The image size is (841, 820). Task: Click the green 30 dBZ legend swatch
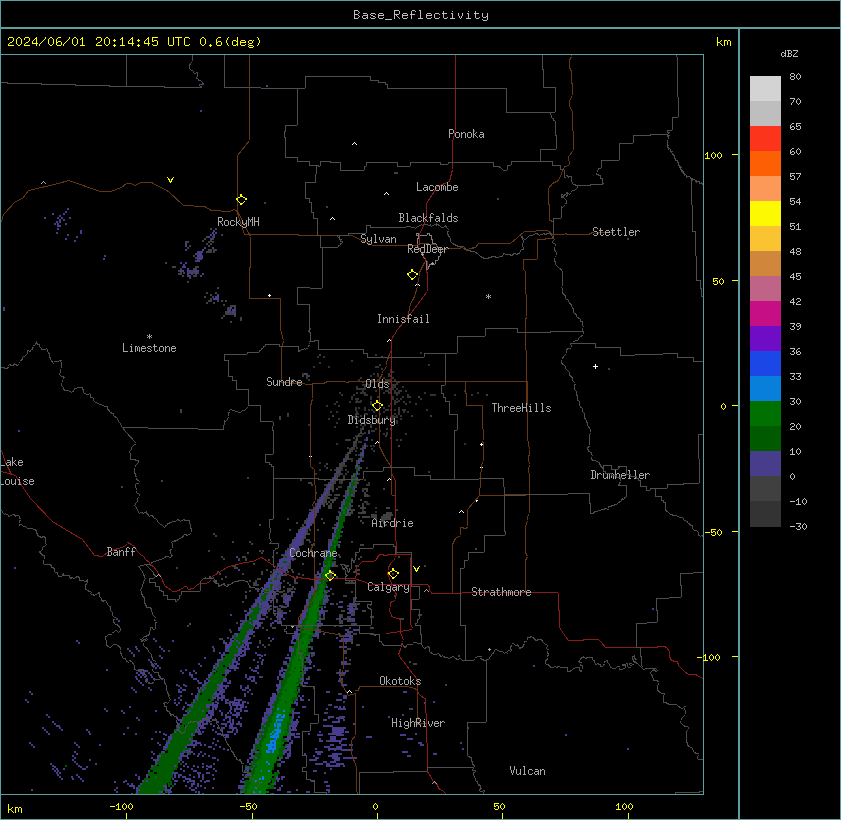click(765, 413)
